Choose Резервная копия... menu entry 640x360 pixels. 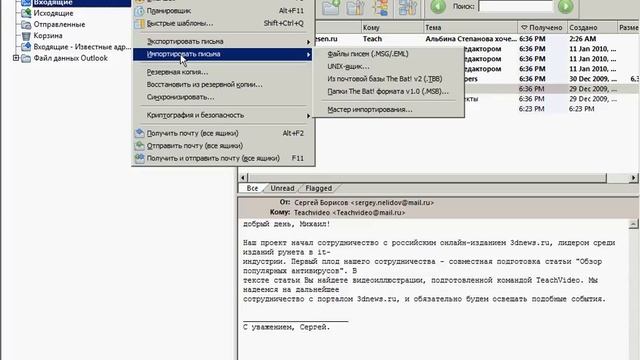point(224,72)
